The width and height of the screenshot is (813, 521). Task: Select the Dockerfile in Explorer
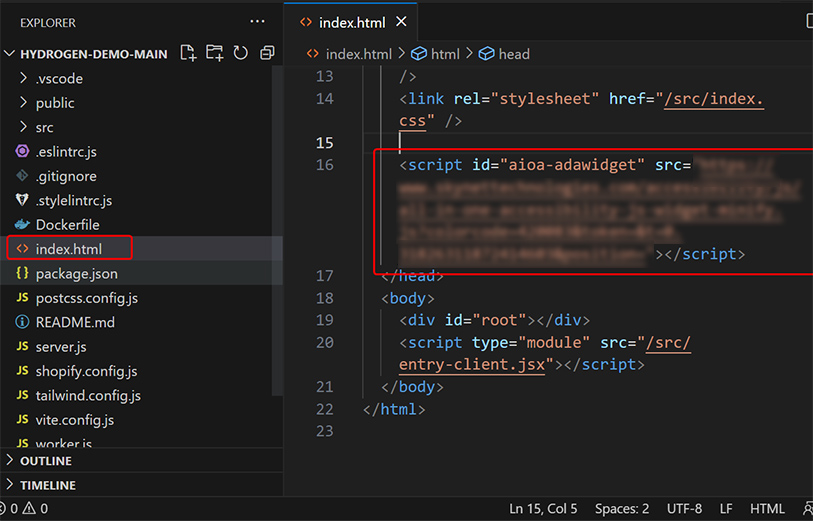coord(67,225)
